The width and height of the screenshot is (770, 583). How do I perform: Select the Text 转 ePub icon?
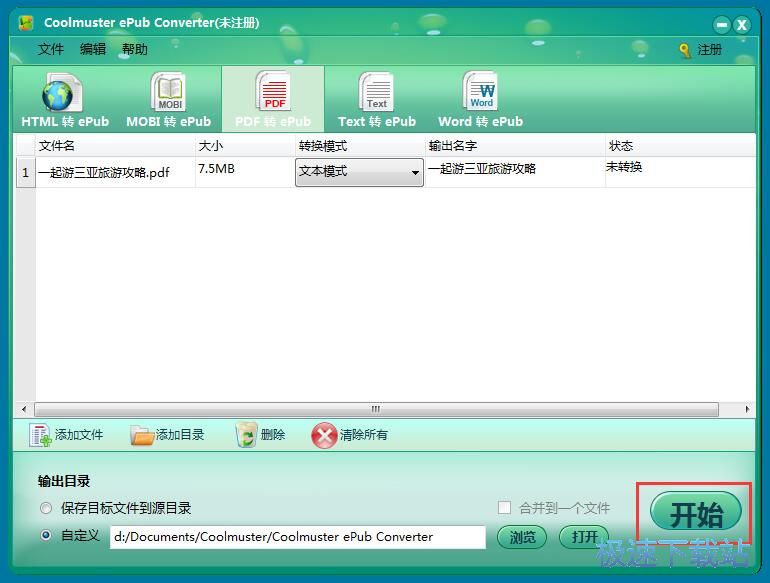[x=376, y=92]
